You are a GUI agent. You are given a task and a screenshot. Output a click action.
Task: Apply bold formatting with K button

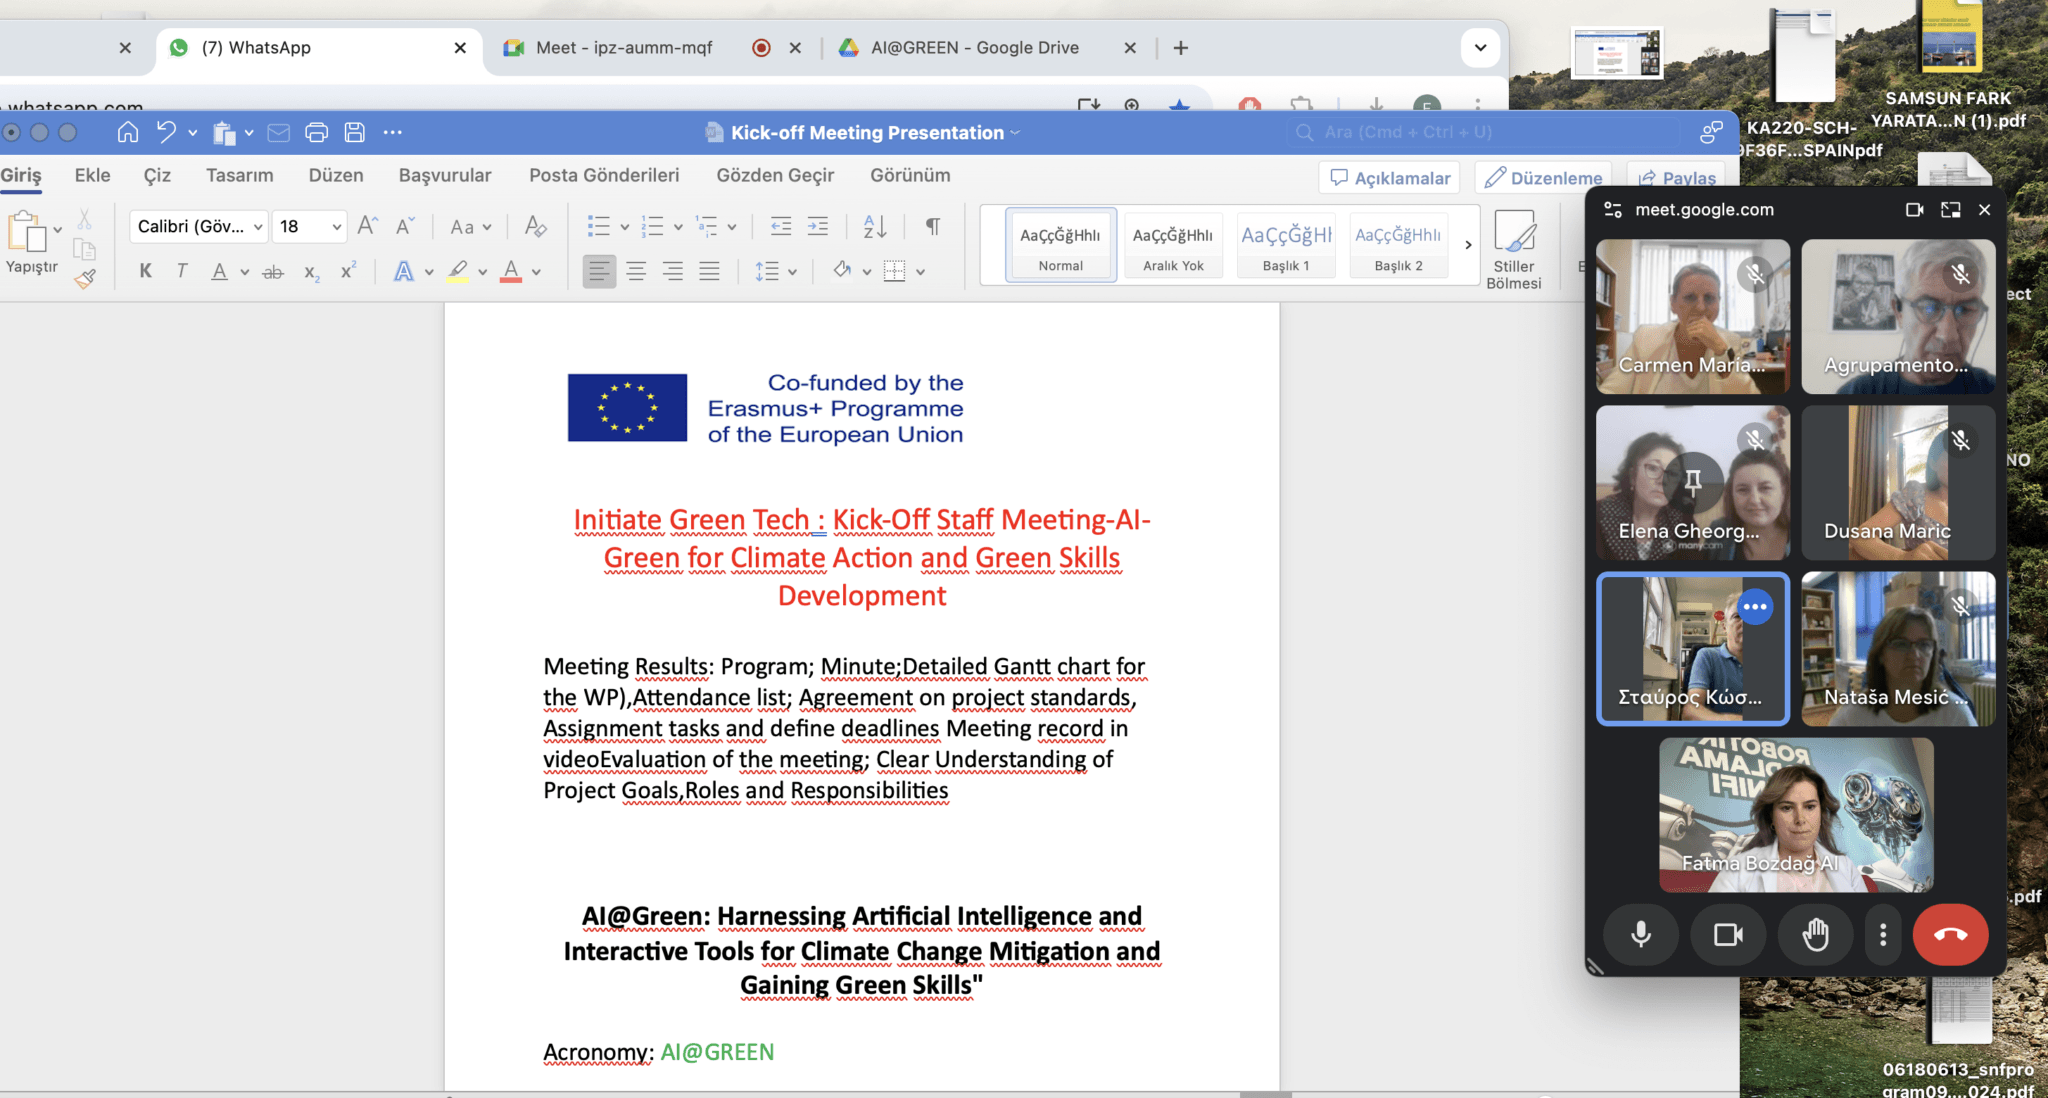[146, 271]
